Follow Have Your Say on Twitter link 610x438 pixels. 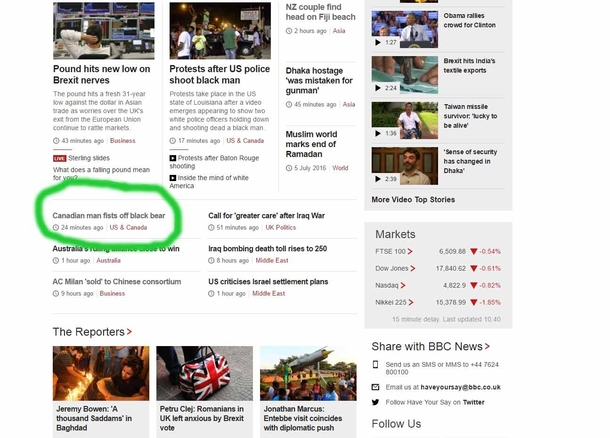473,402
